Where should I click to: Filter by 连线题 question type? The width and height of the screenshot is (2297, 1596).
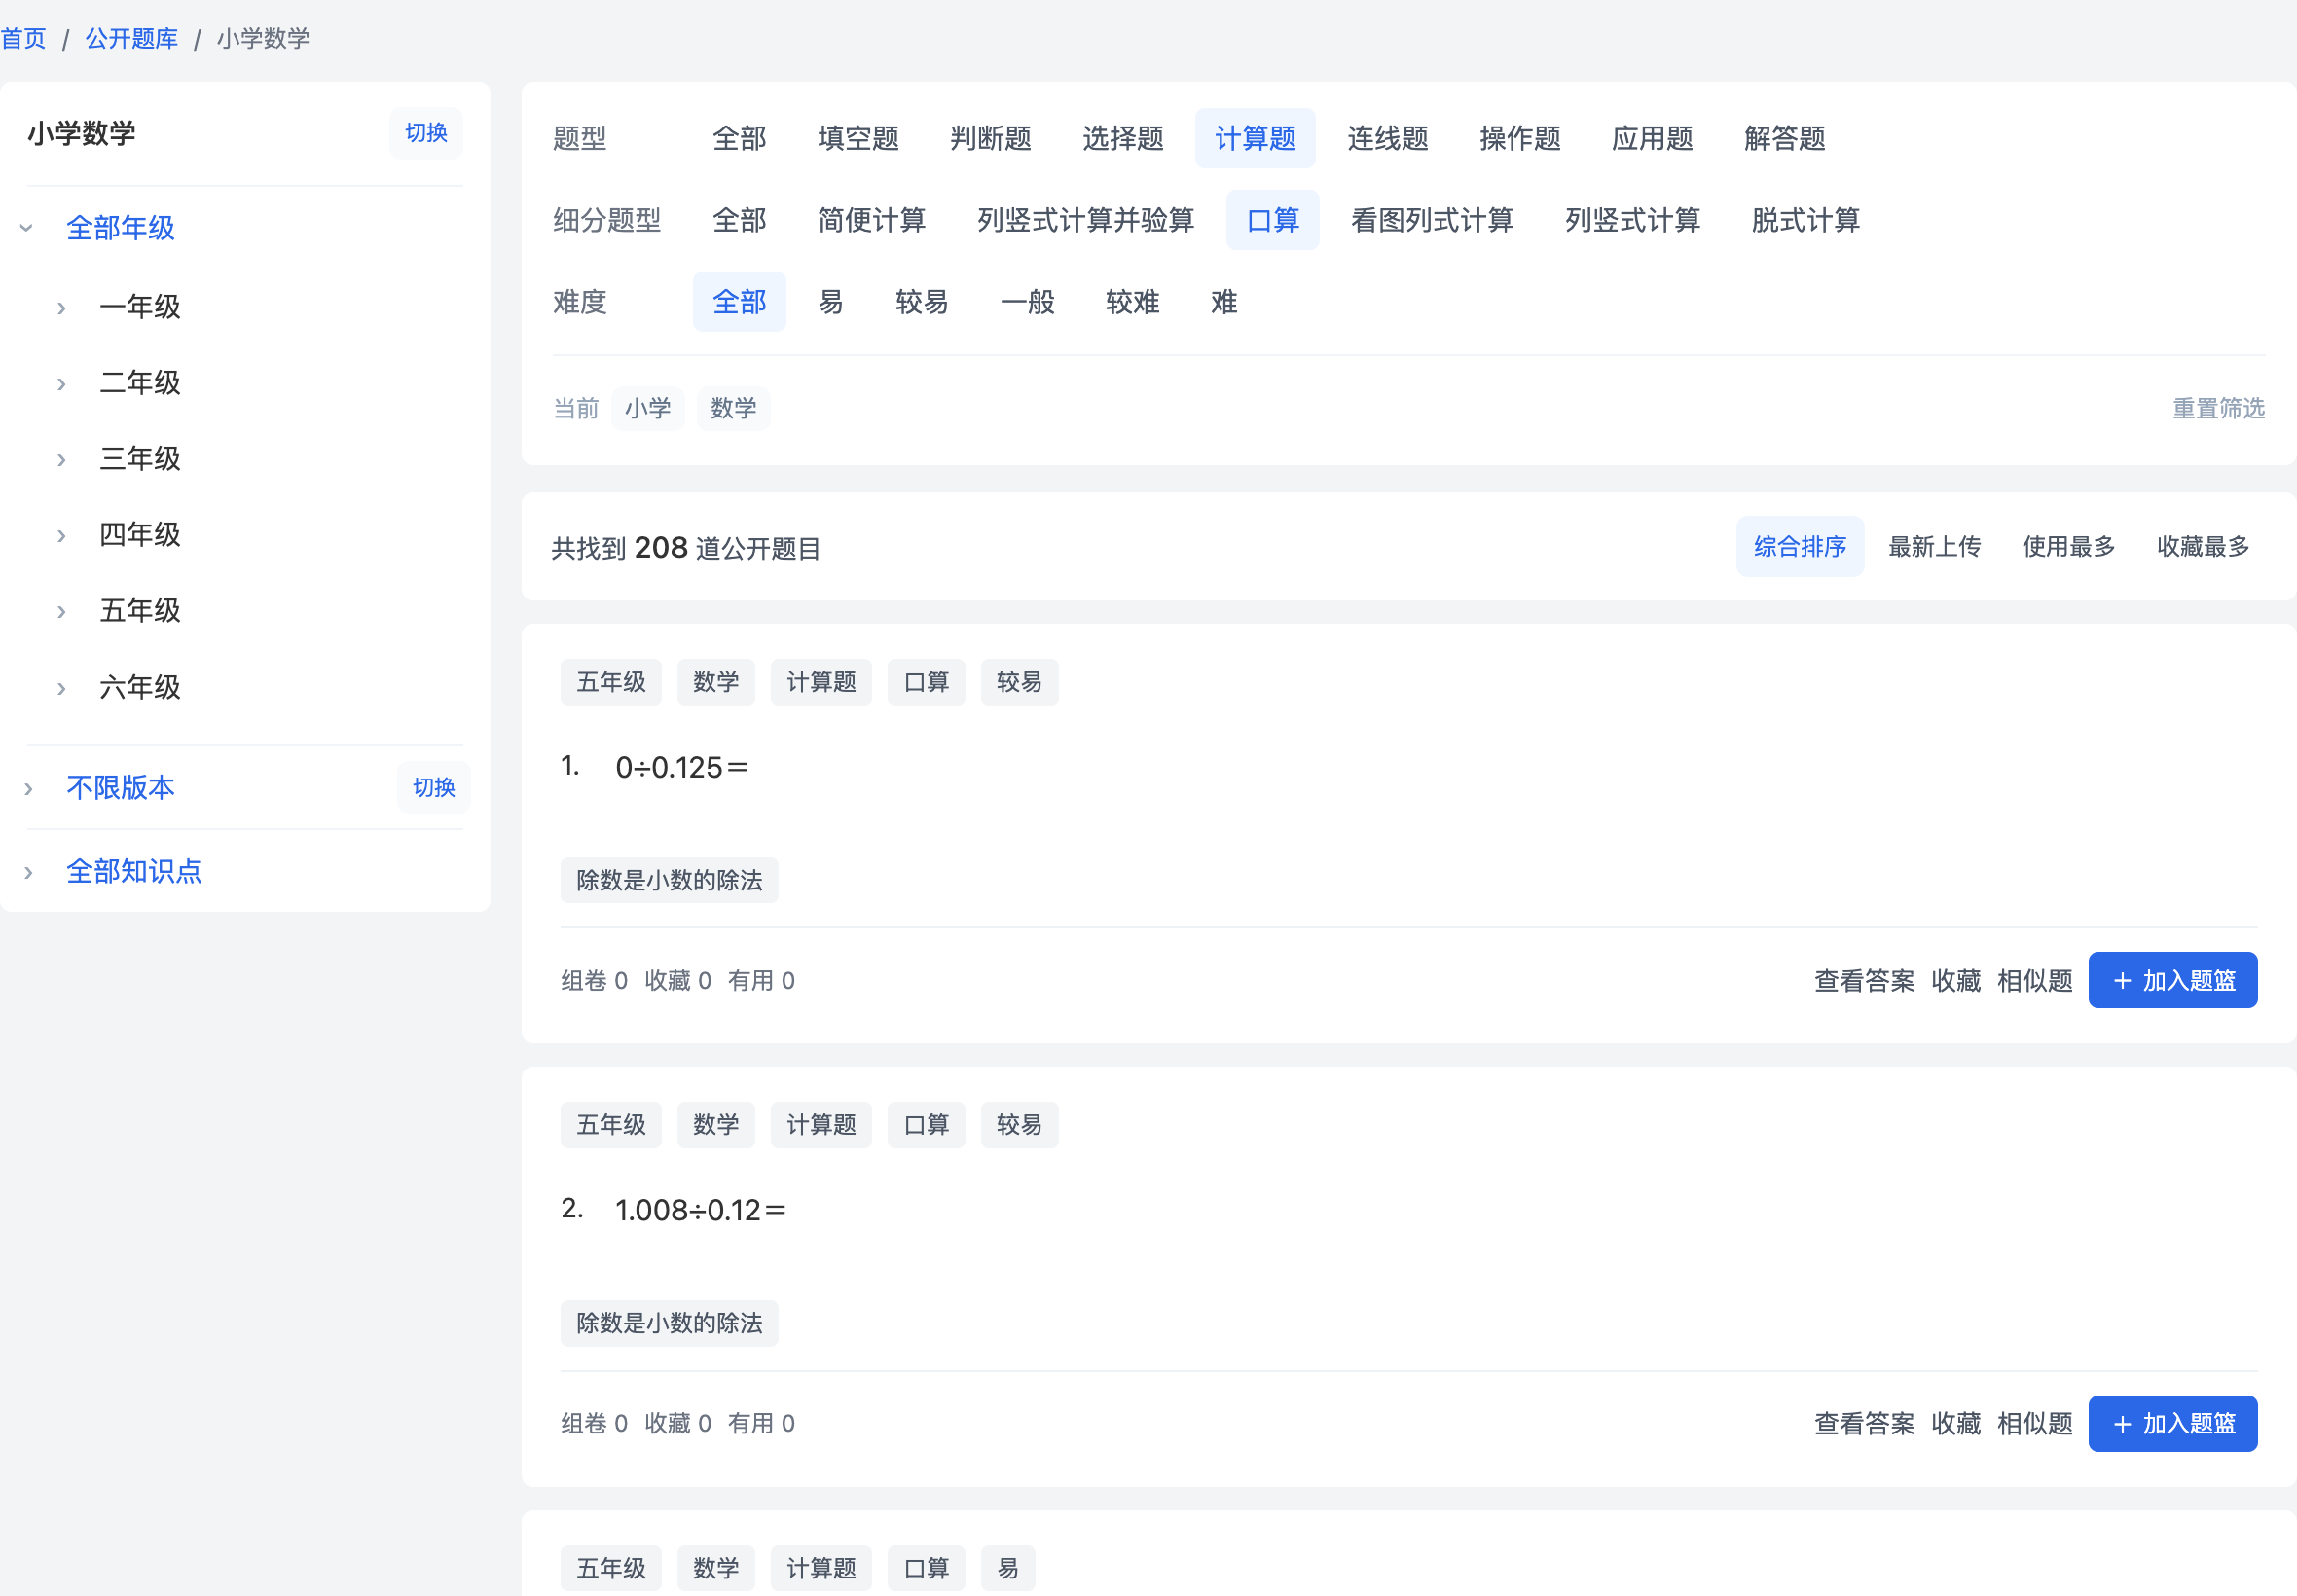tap(1387, 138)
